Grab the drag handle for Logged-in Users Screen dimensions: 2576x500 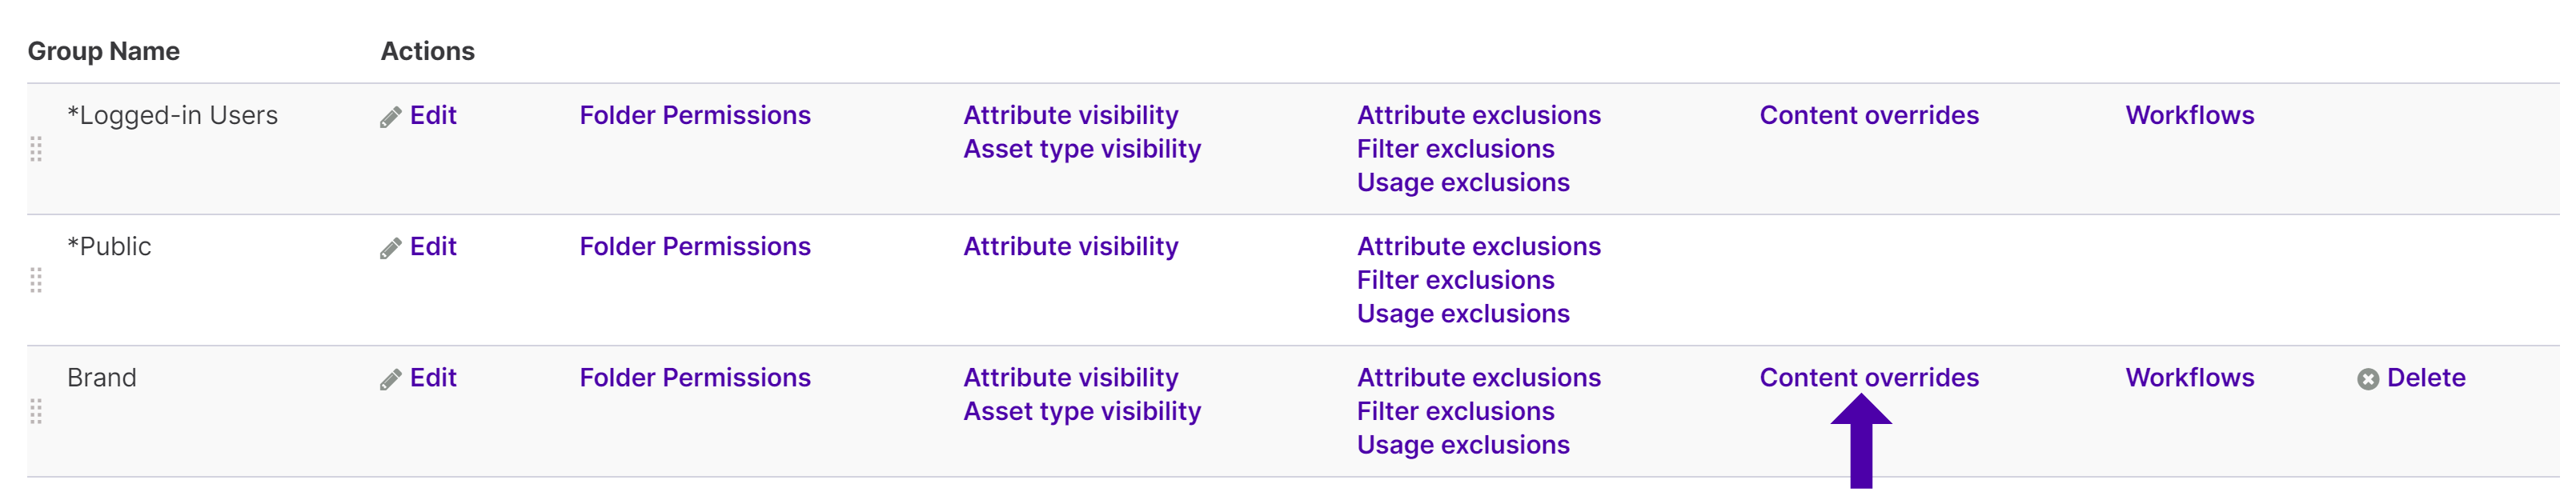[36, 149]
